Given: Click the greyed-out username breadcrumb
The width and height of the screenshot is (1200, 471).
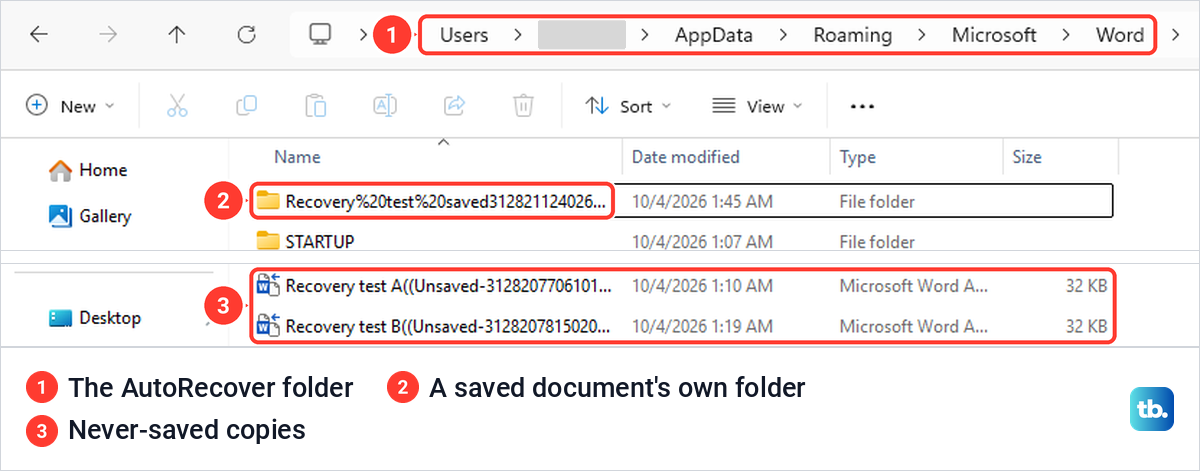Looking at the screenshot, I should coord(582,35).
